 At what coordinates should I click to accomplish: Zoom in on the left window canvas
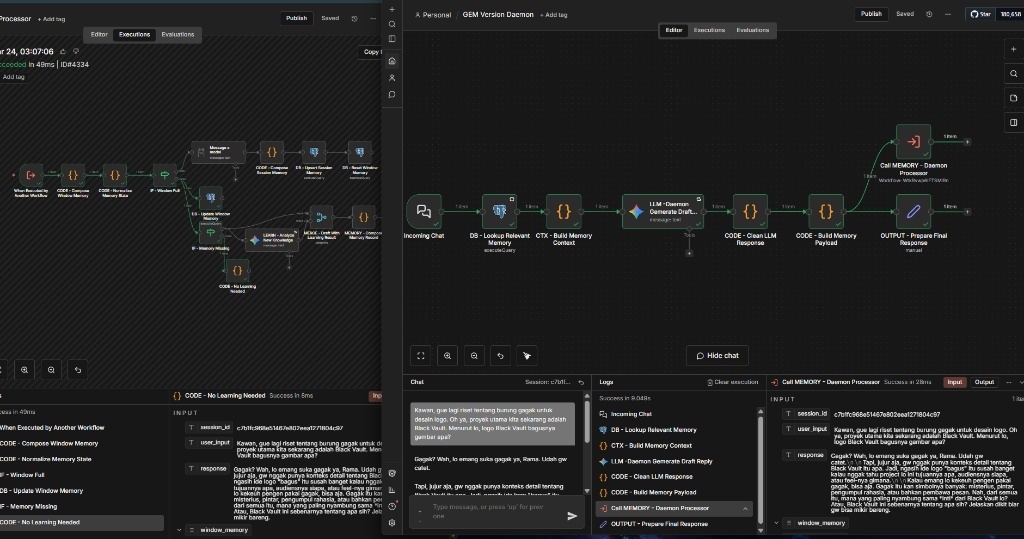coord(24,370)
